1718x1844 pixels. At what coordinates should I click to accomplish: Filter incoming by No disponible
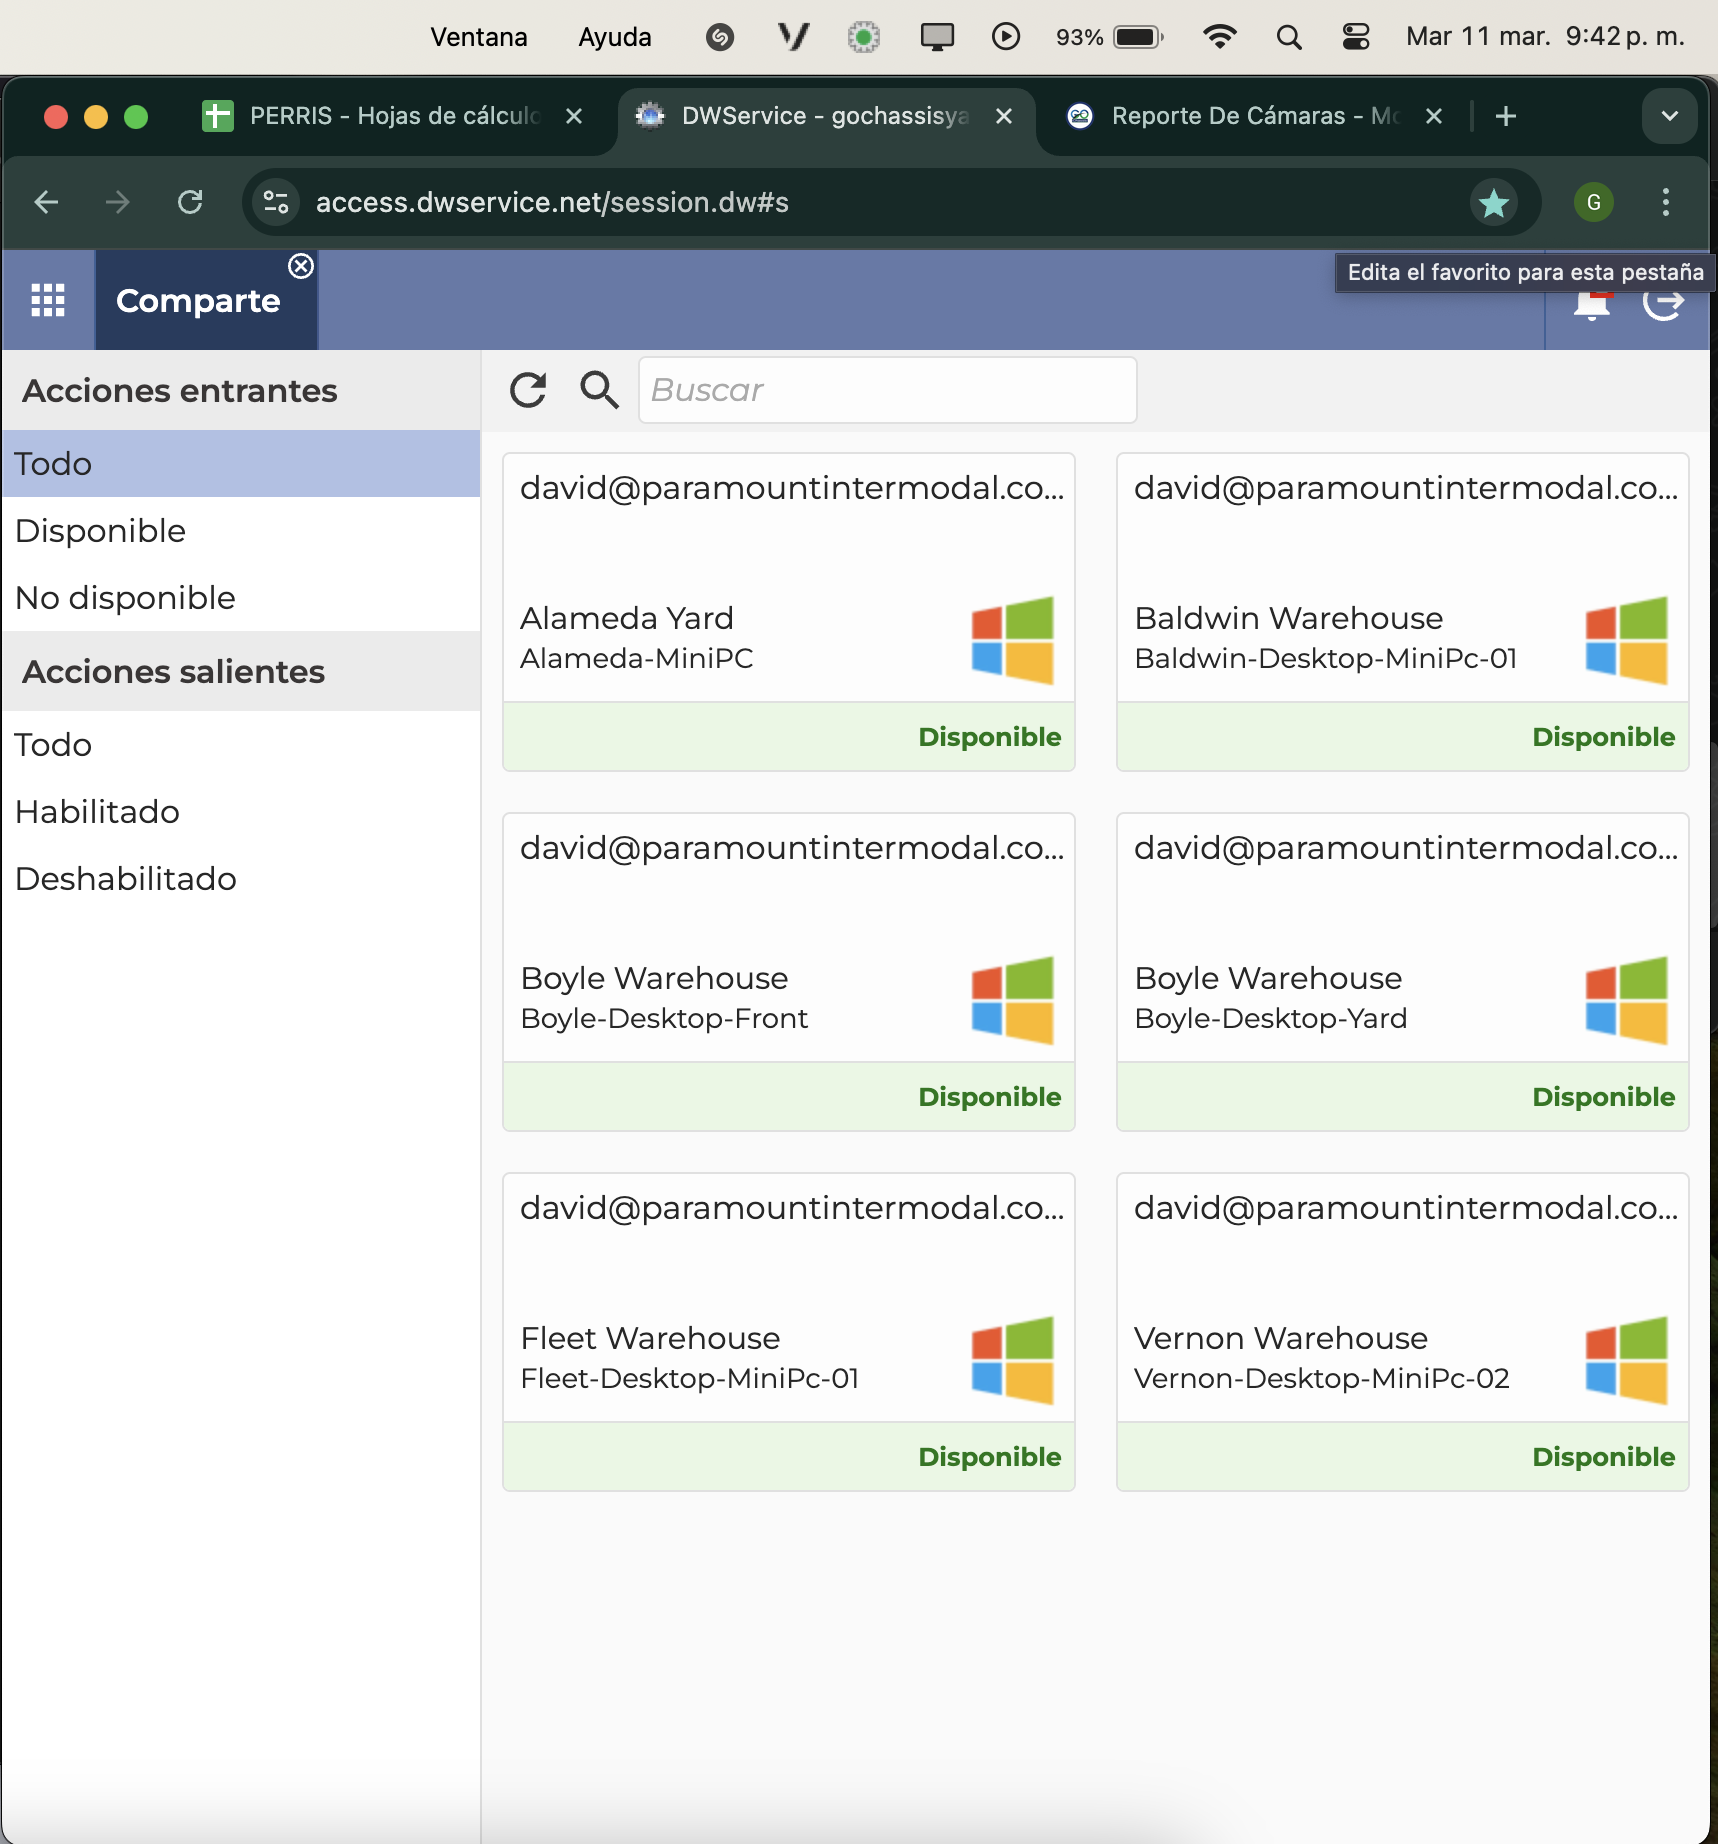pyautogui.click(x=241, y=598)
